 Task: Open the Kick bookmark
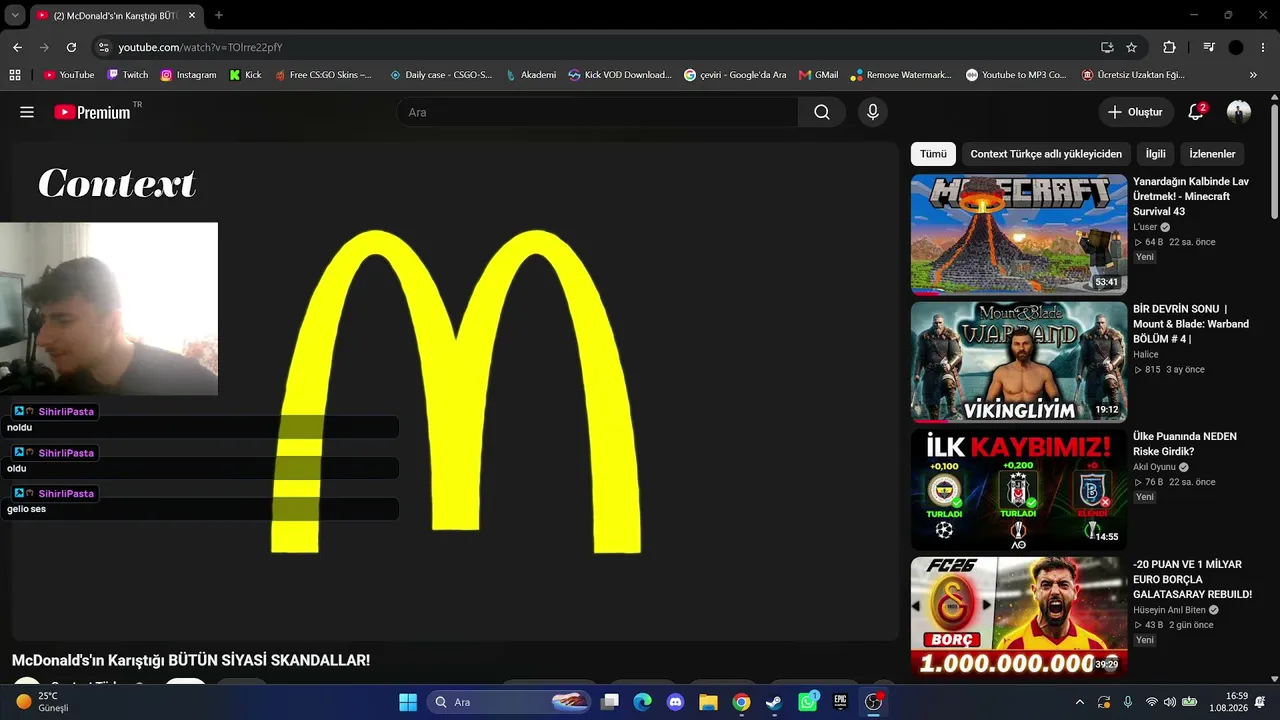coord(246,75)
